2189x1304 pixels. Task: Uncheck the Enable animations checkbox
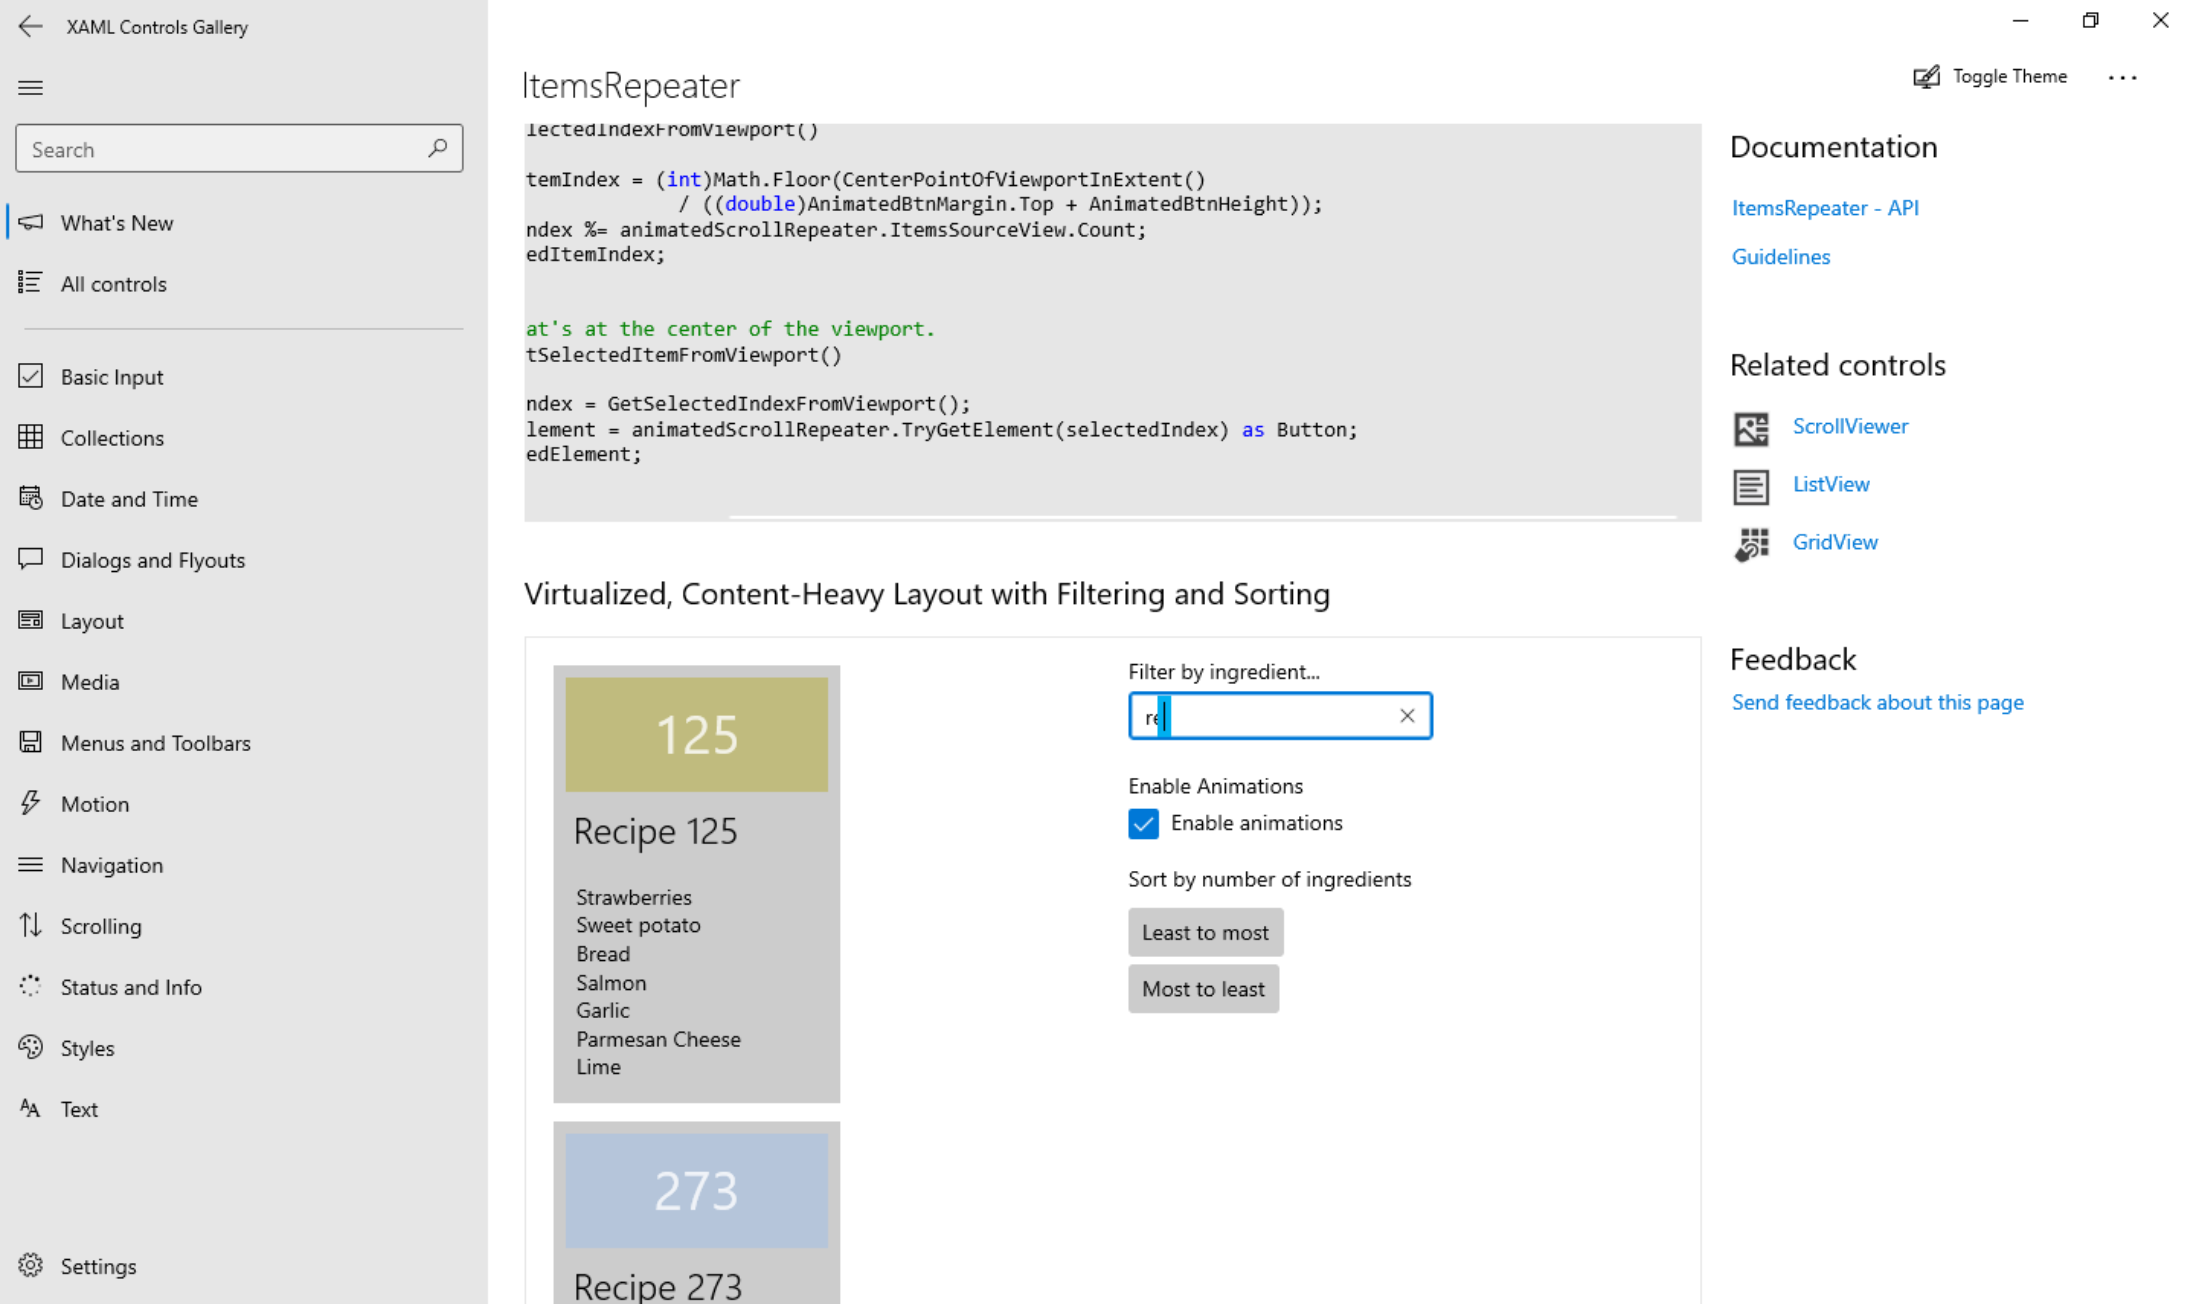[1143, 823]
